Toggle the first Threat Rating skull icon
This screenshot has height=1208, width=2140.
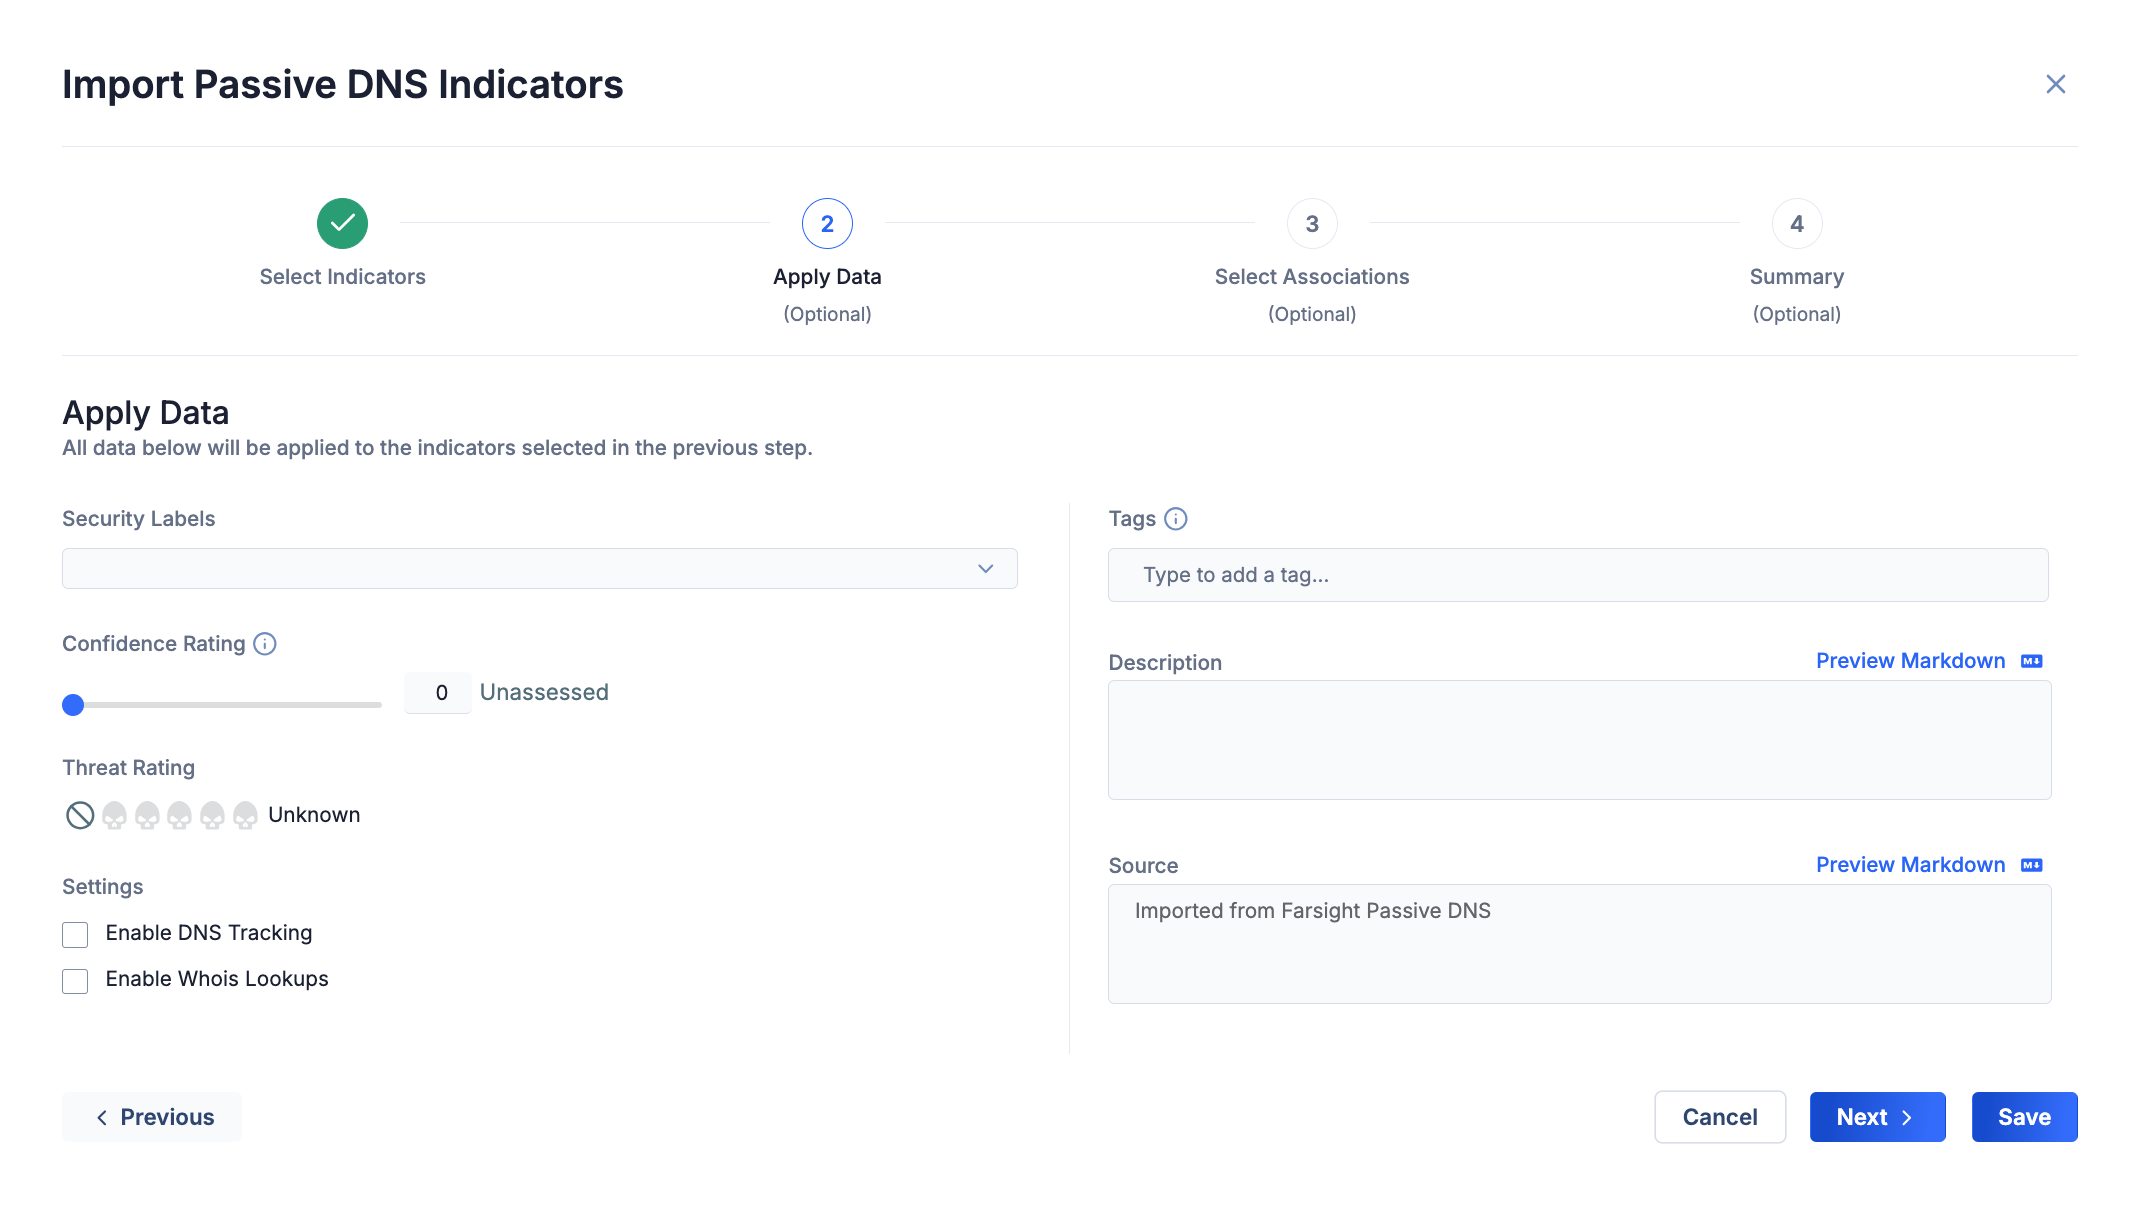pos(113,814)
